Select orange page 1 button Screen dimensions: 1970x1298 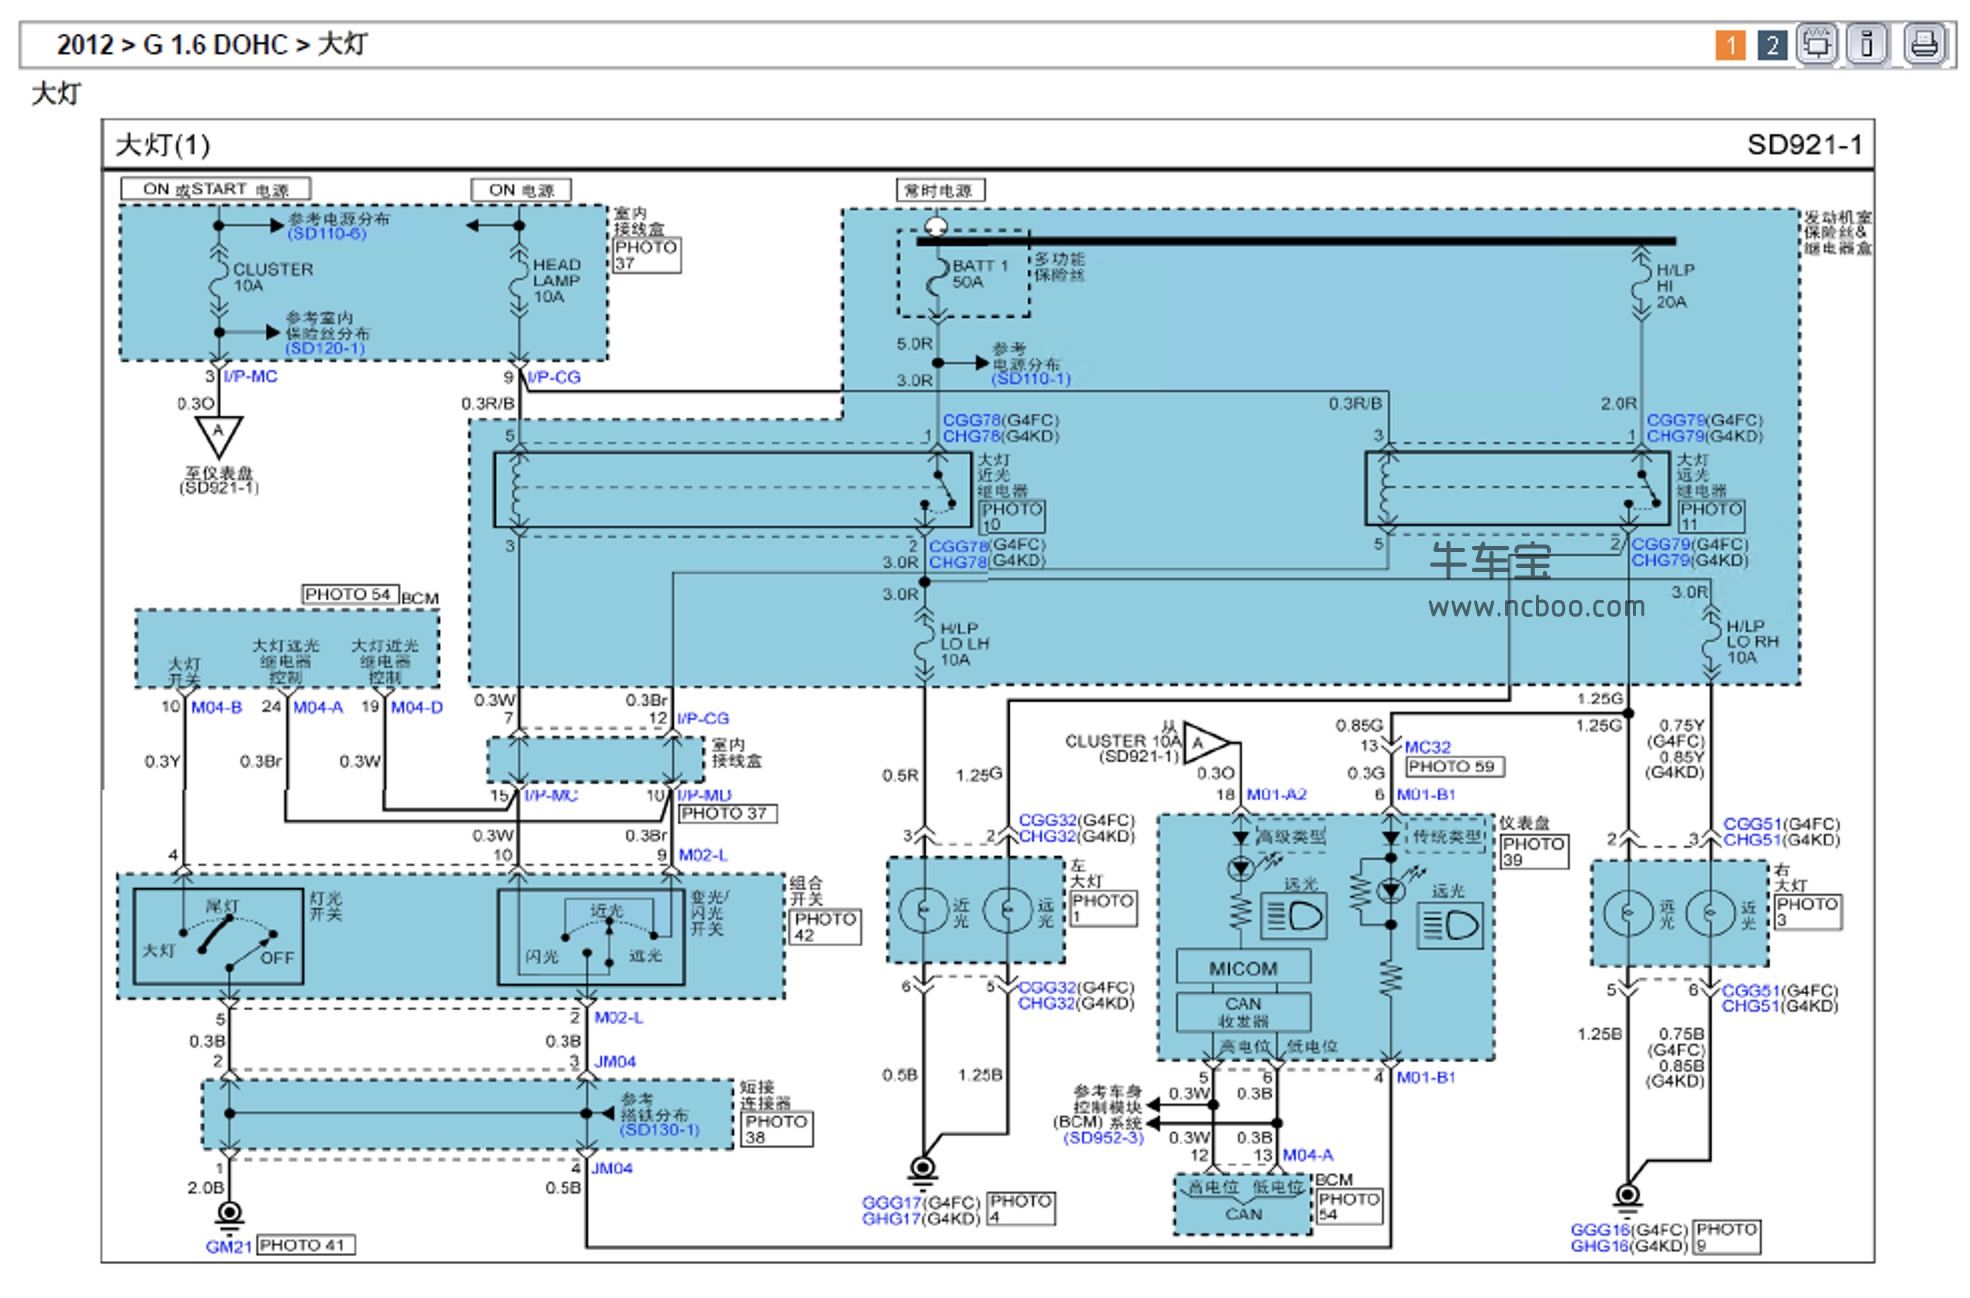[x=1730, y=45]
